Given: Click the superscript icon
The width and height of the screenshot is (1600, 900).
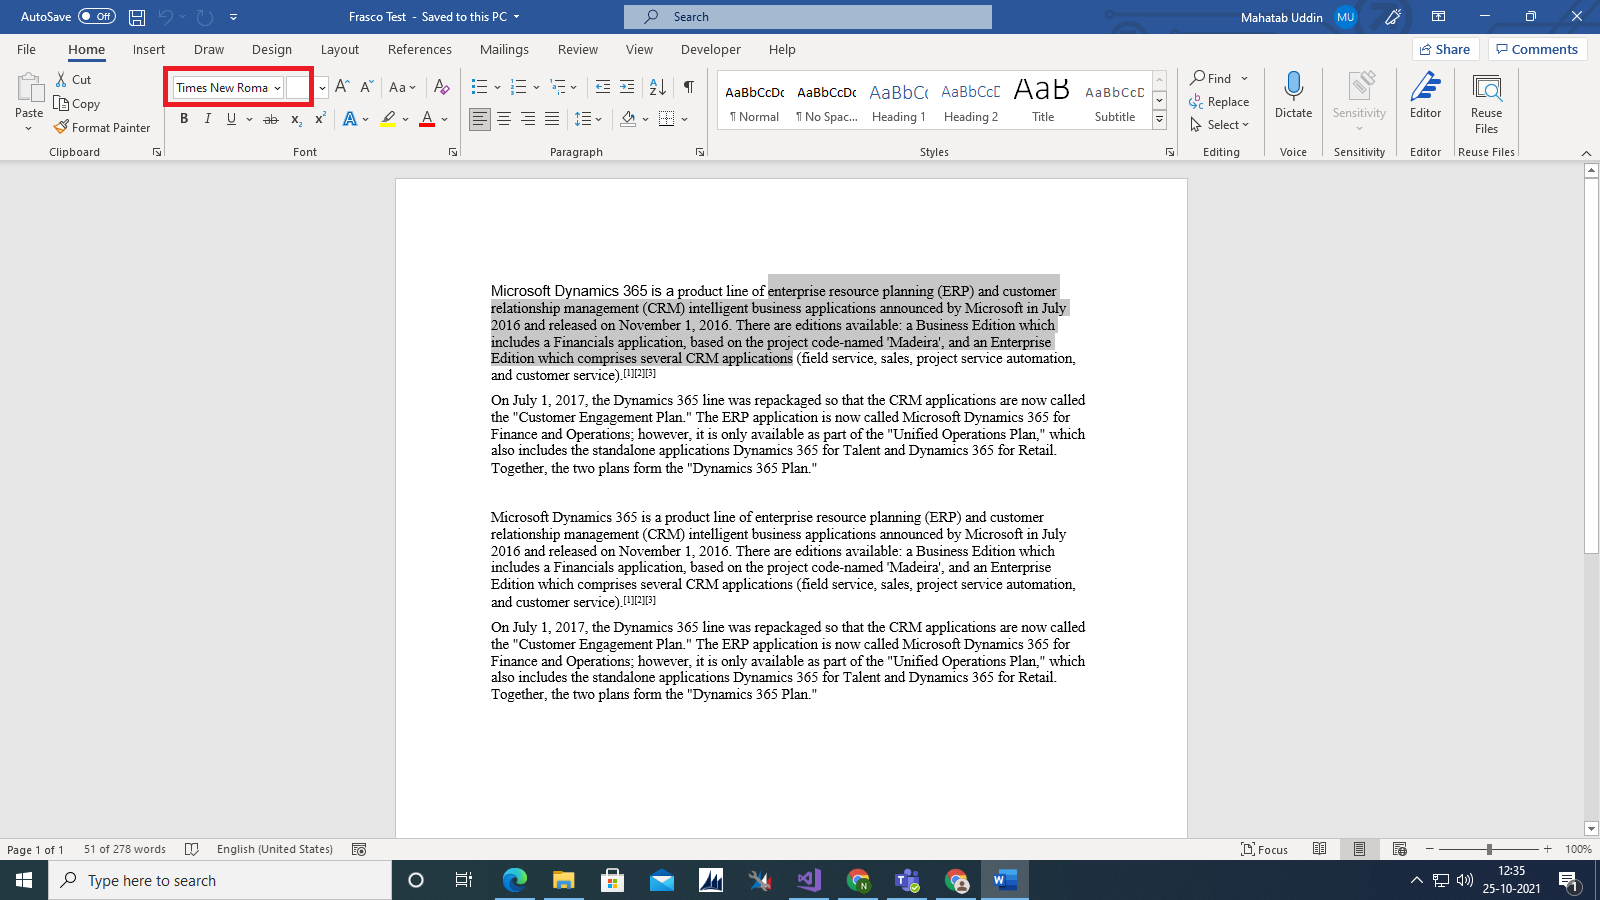Looking at the screenshot, I should pos(319,118).
